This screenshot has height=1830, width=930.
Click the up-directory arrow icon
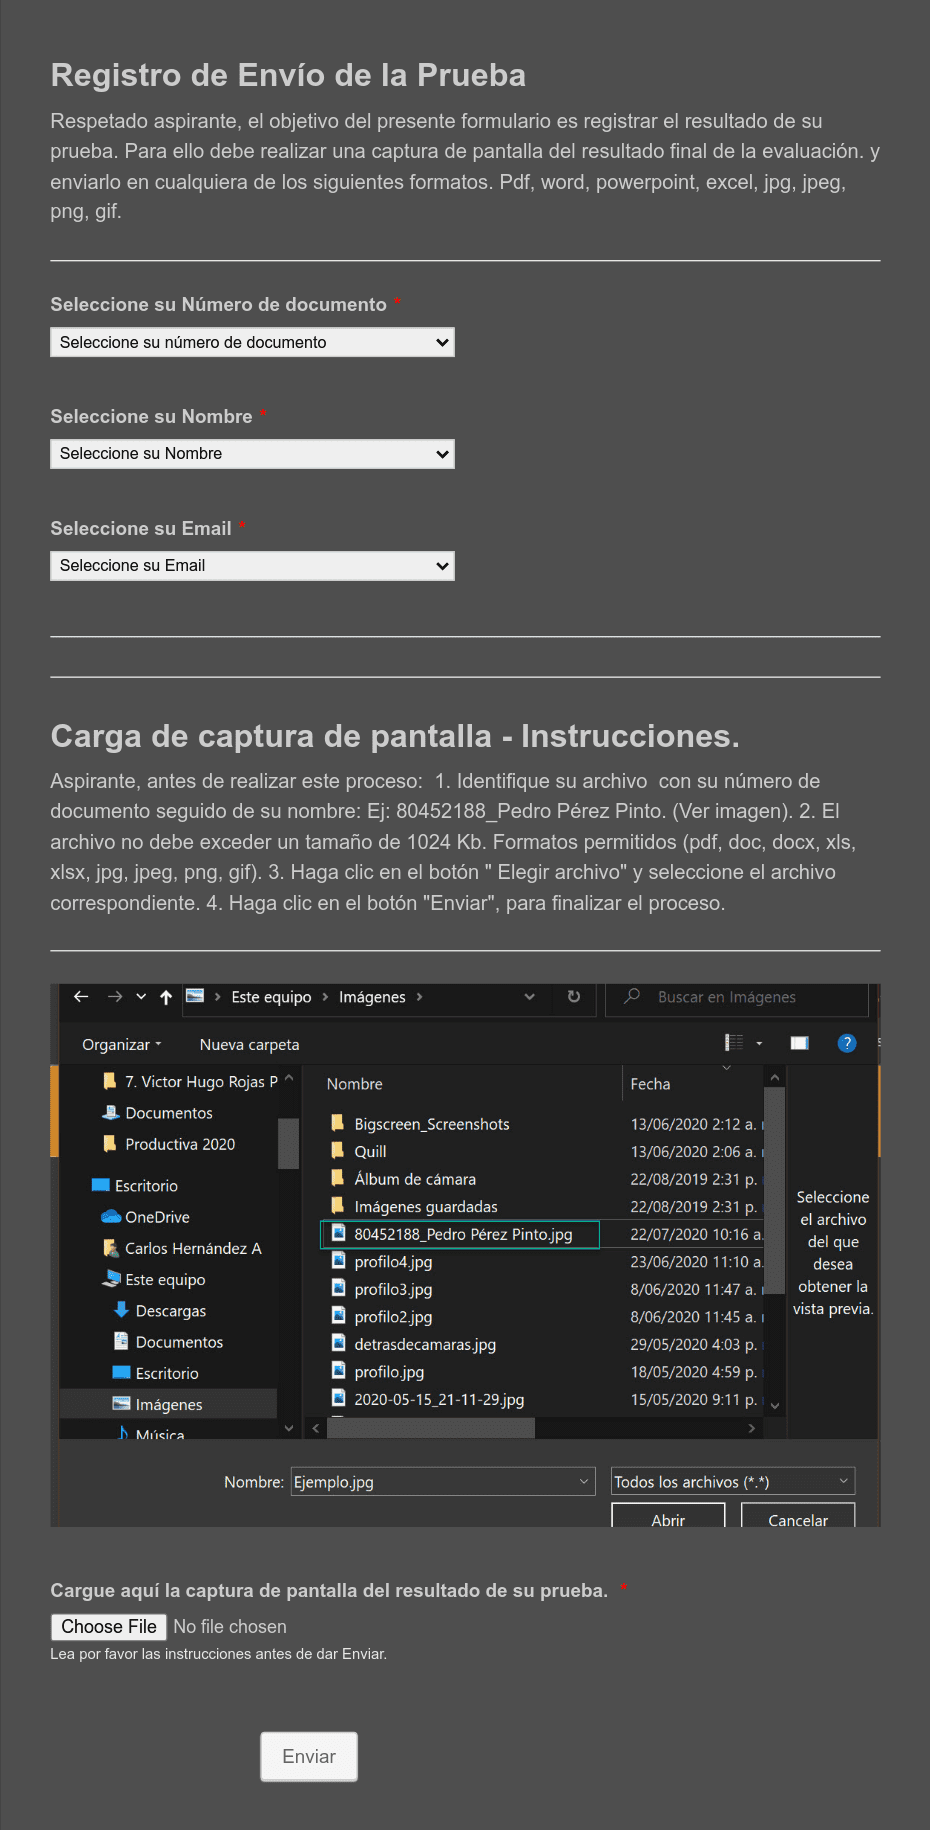pyautogui.click(x=166, y=997)
